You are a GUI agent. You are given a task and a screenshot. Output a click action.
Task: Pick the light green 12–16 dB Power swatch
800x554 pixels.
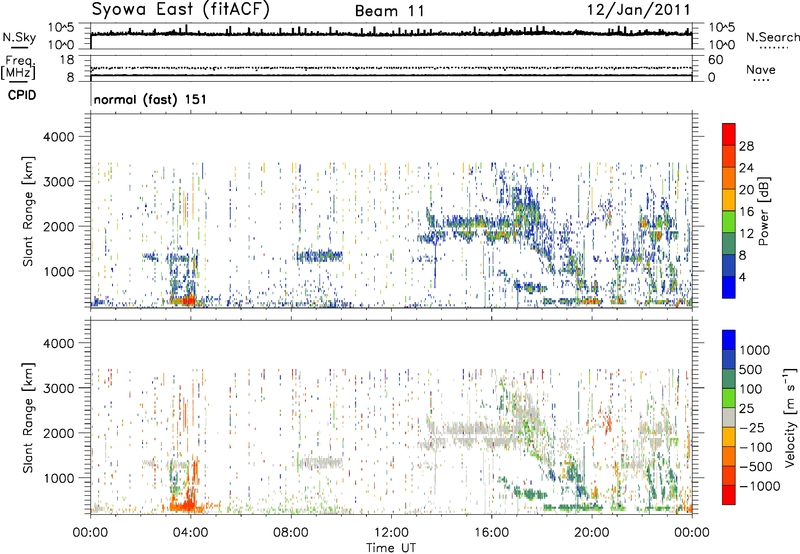(x=729, y=222)
